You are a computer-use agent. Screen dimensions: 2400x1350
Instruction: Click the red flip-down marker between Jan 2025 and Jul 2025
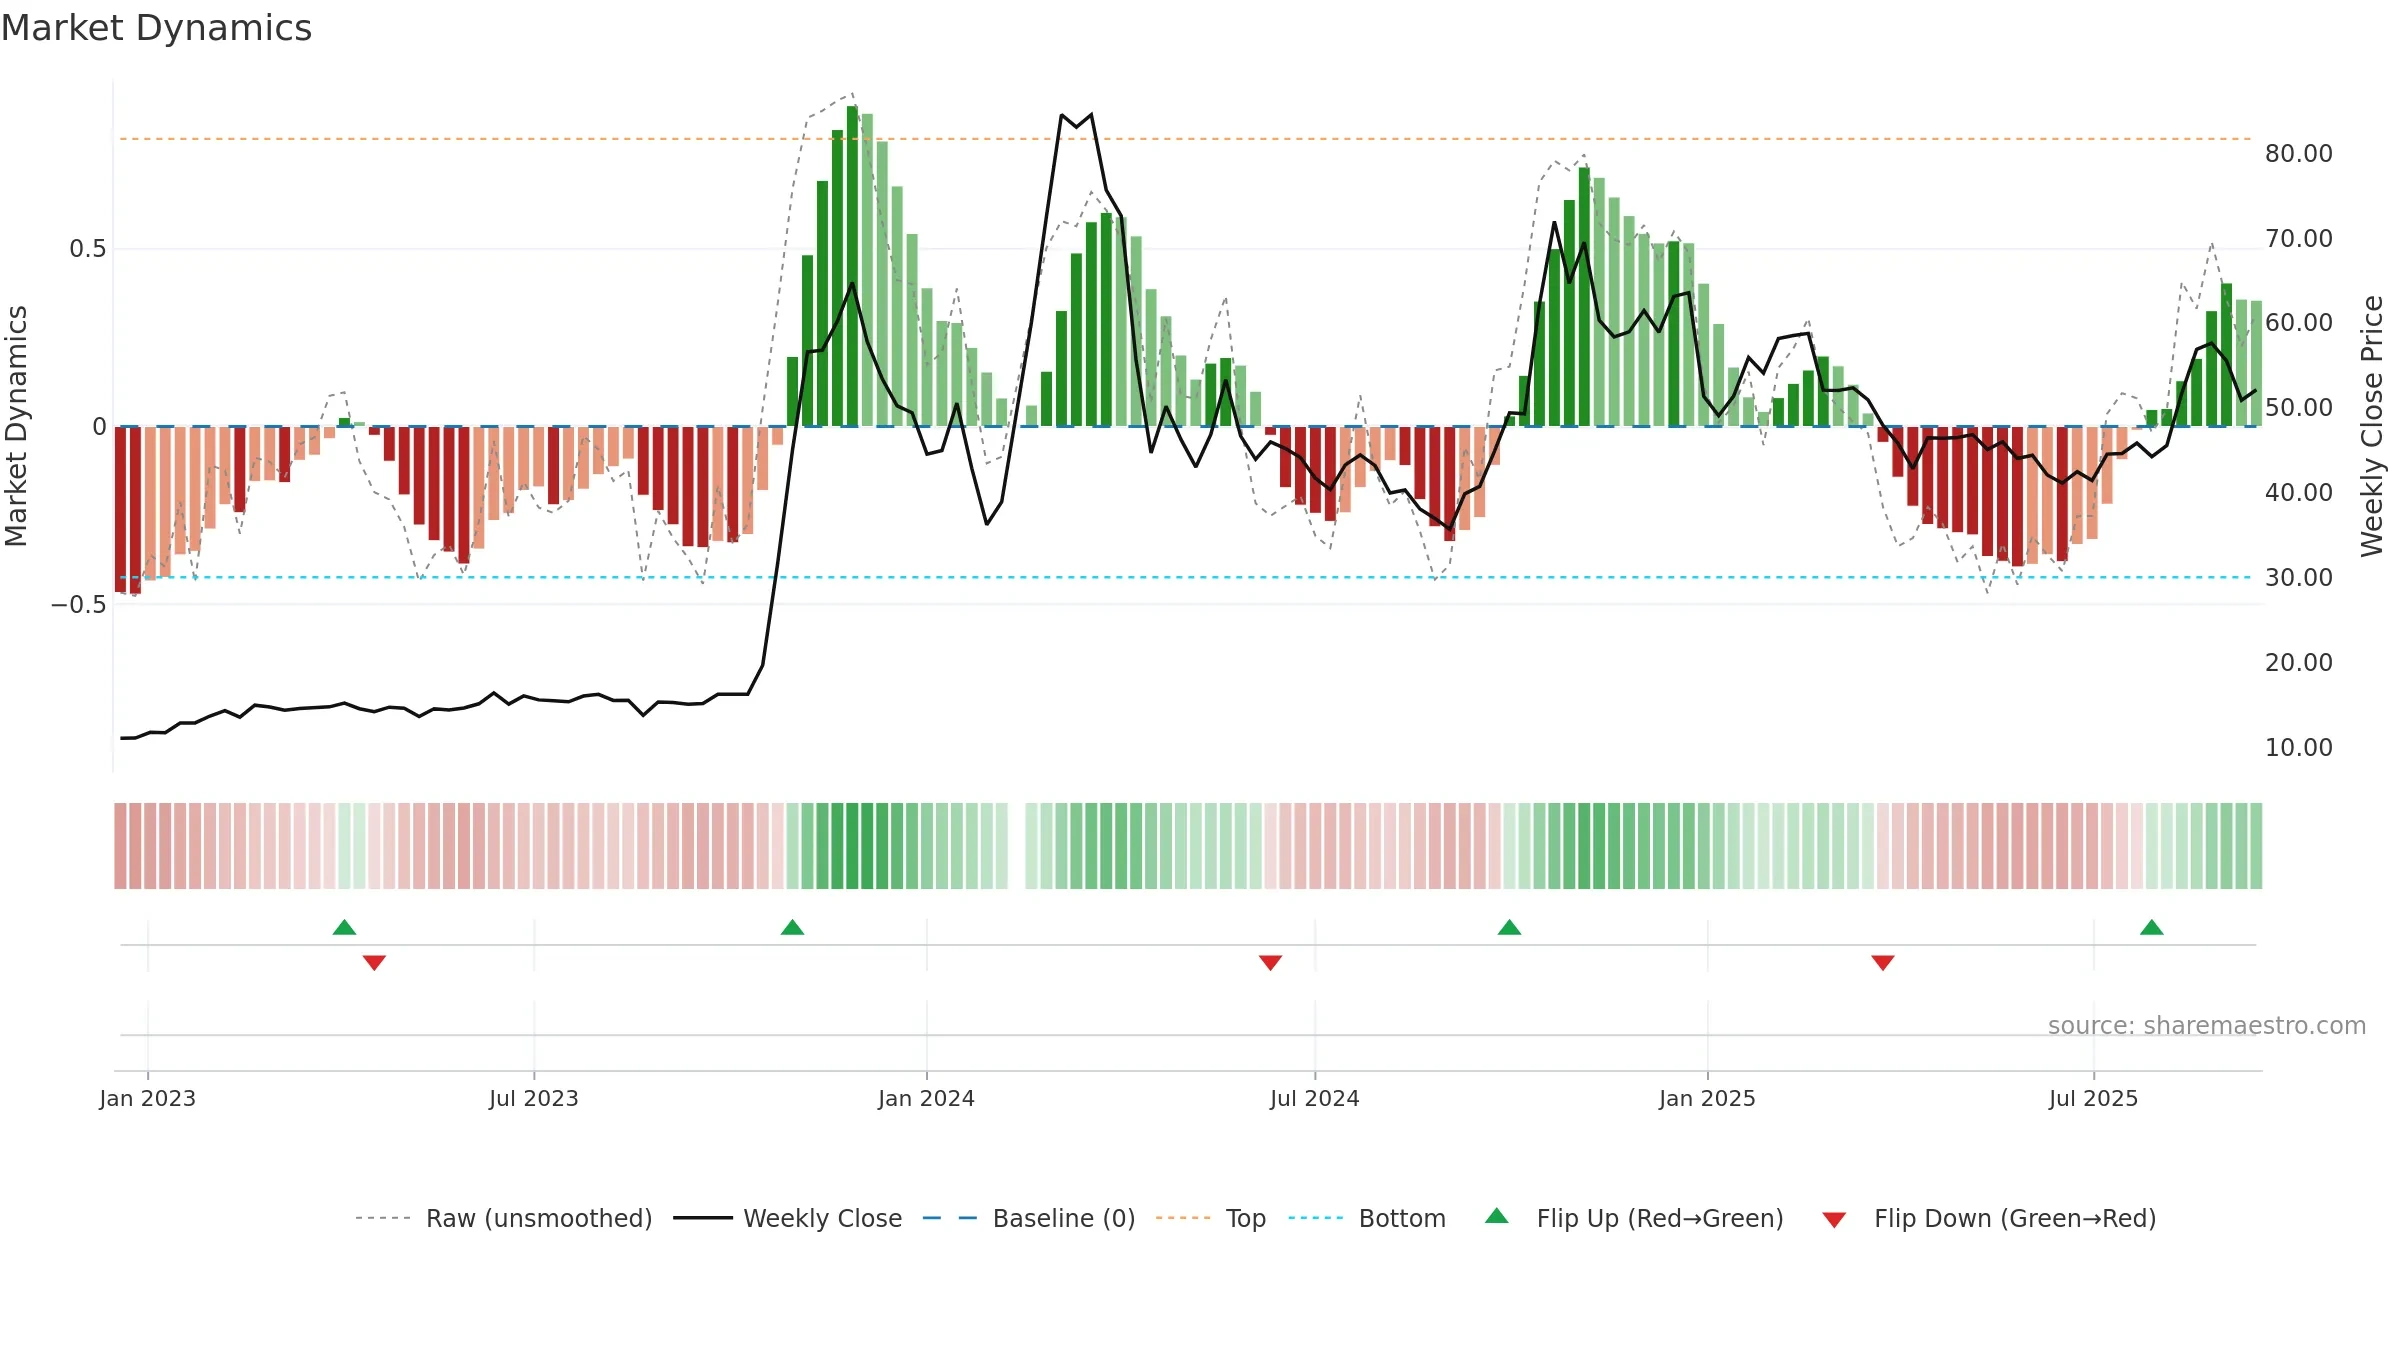coord(1883,962)
